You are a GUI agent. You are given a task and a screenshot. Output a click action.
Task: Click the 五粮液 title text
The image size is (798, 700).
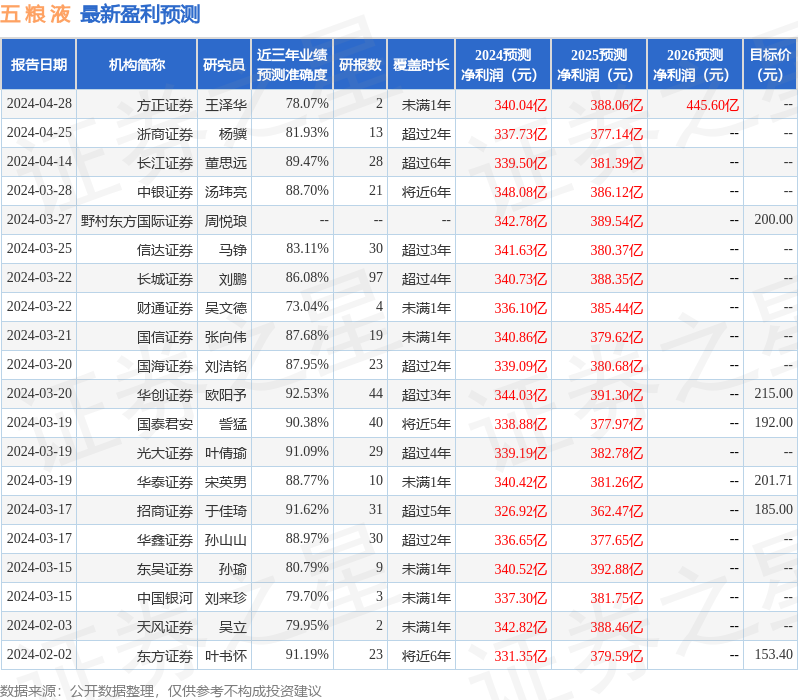(x=35, y=14)
